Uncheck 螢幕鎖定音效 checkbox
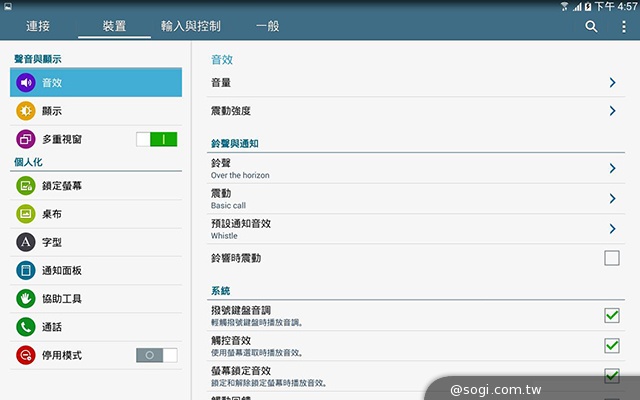This screenshot has width=640, height=400. click(611, 376)
